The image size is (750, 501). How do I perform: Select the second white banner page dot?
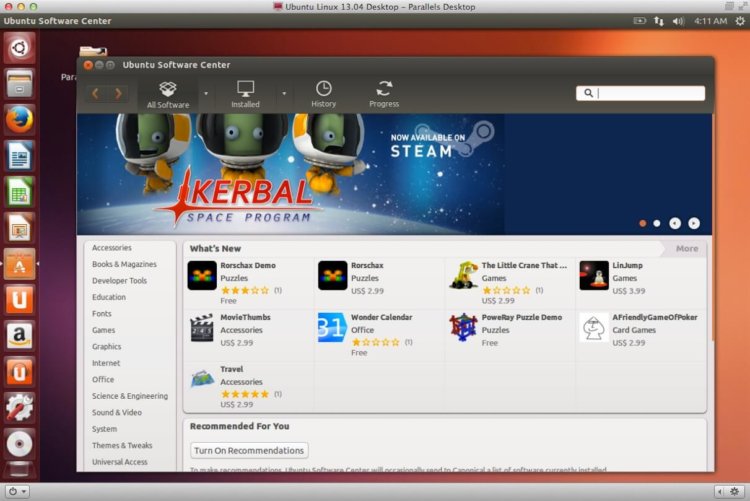tap(657, 223)
